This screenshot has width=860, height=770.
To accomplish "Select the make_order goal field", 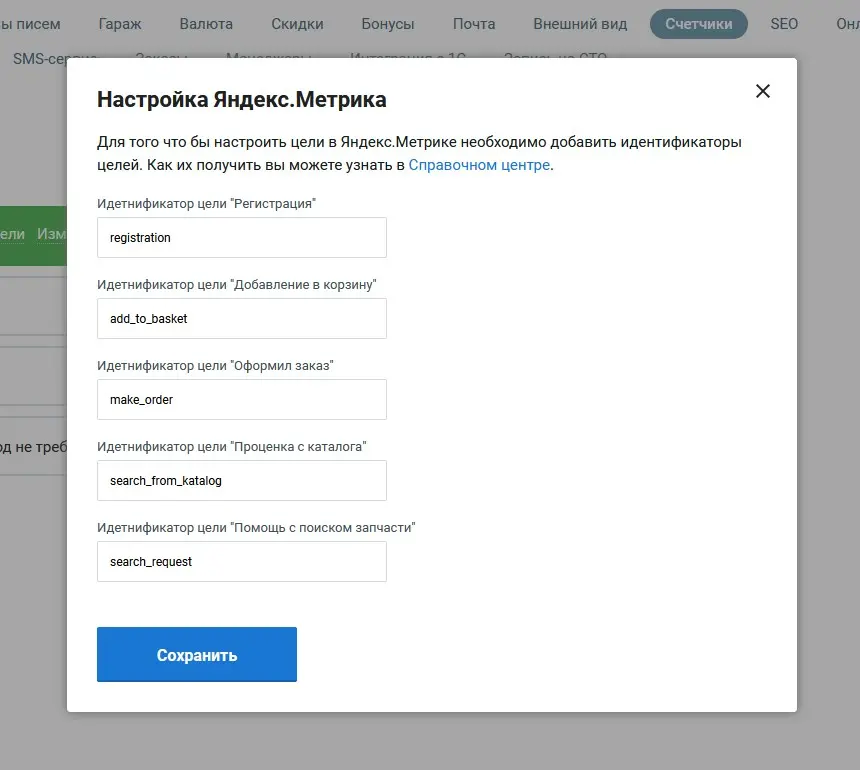I will 242,400.
